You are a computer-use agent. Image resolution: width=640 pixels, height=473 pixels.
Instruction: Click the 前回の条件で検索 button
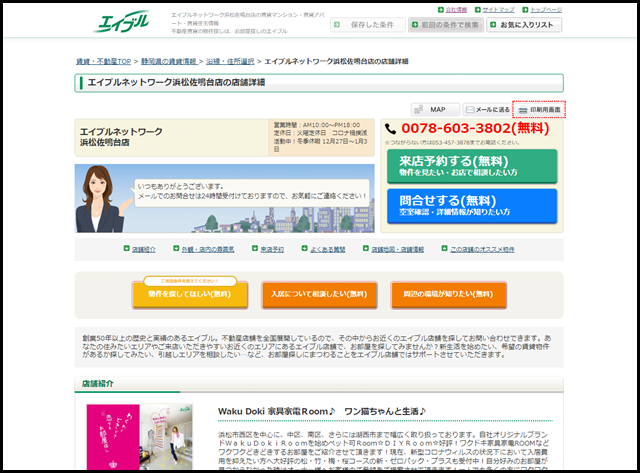[x=446, y=25]
